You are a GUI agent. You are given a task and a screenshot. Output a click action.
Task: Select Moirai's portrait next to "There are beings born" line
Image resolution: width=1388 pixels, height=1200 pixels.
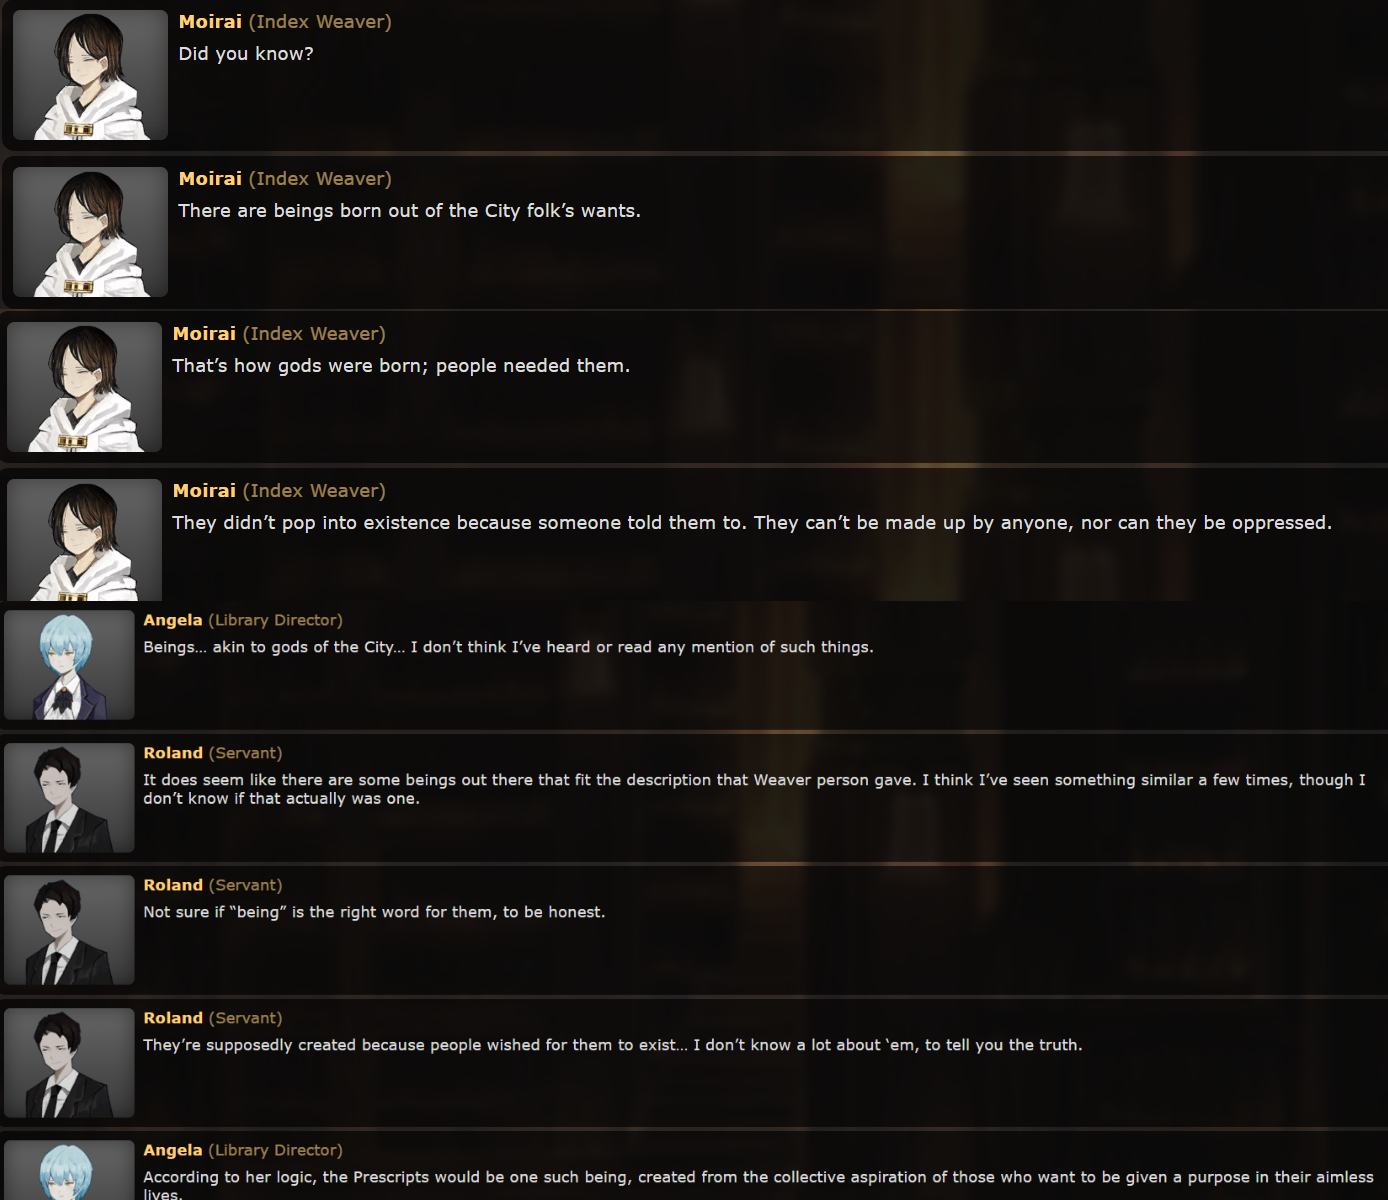90,232
